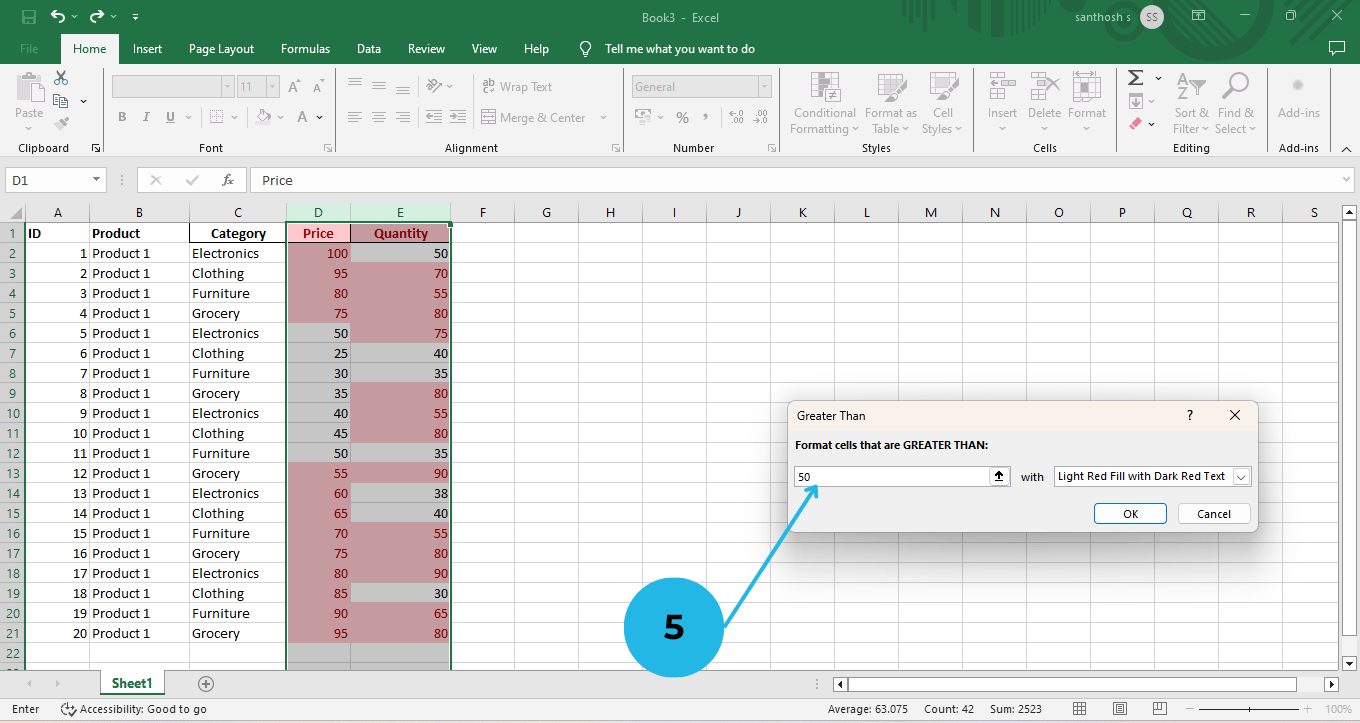The width and height of the screenshot is (1360, 723).
Task: Open the General number format dropdown
Action: [x=764, y=87]
